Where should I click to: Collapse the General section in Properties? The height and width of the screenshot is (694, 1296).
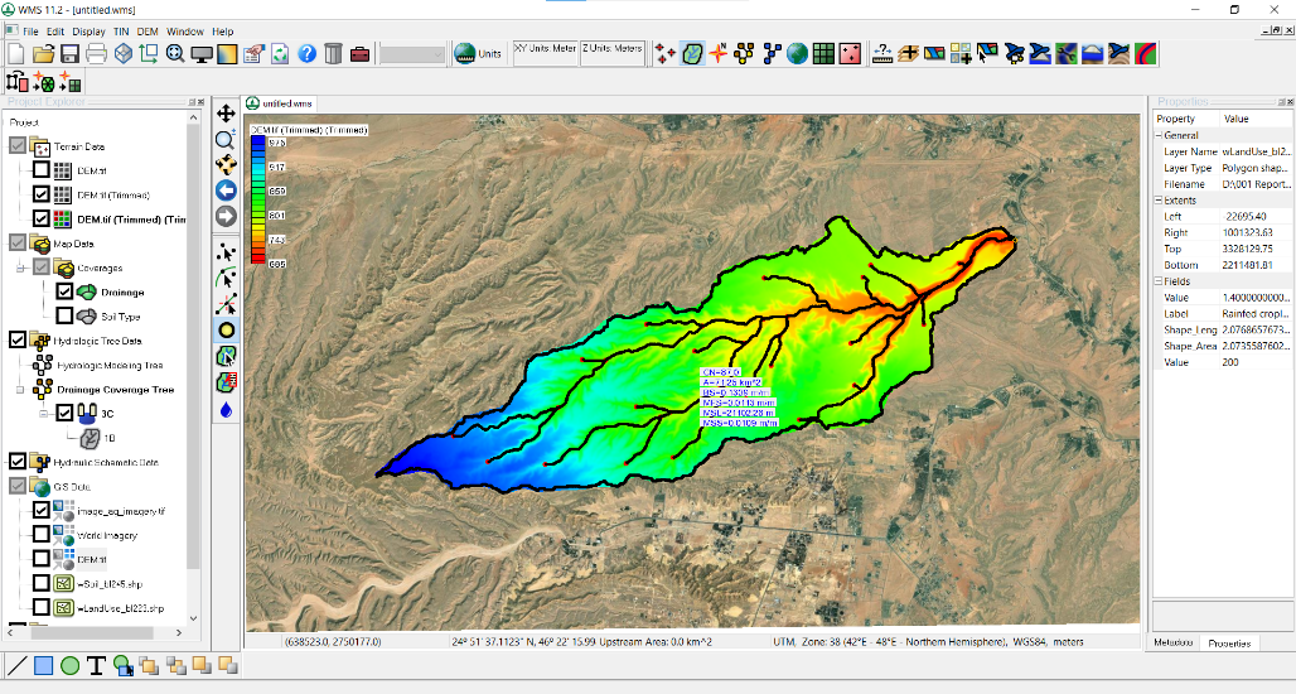(1159, 135)
